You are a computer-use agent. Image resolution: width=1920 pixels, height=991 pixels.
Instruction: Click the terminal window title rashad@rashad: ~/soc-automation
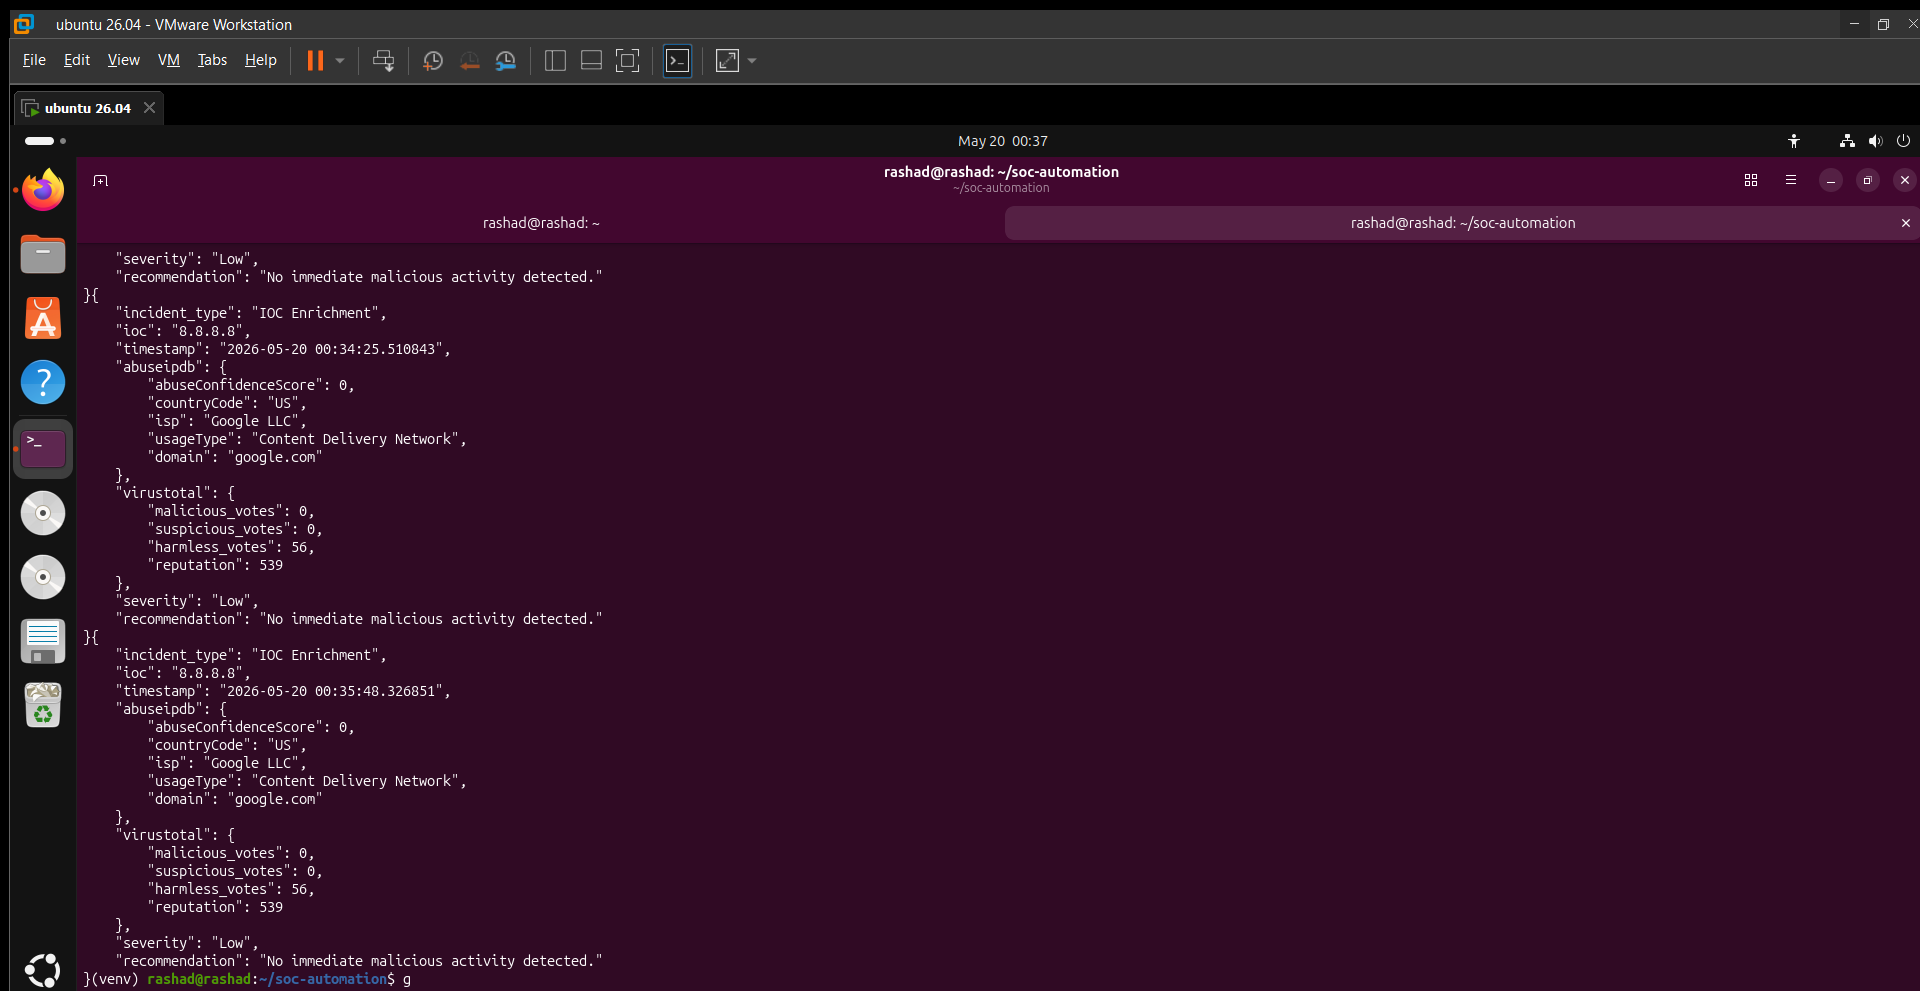pos(1001,172)
